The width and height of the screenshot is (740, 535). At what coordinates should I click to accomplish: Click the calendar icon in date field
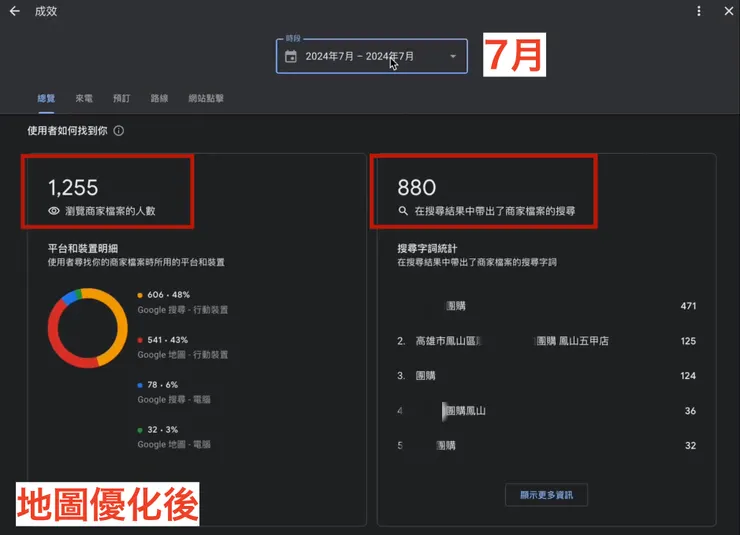(x=291, y=57)
